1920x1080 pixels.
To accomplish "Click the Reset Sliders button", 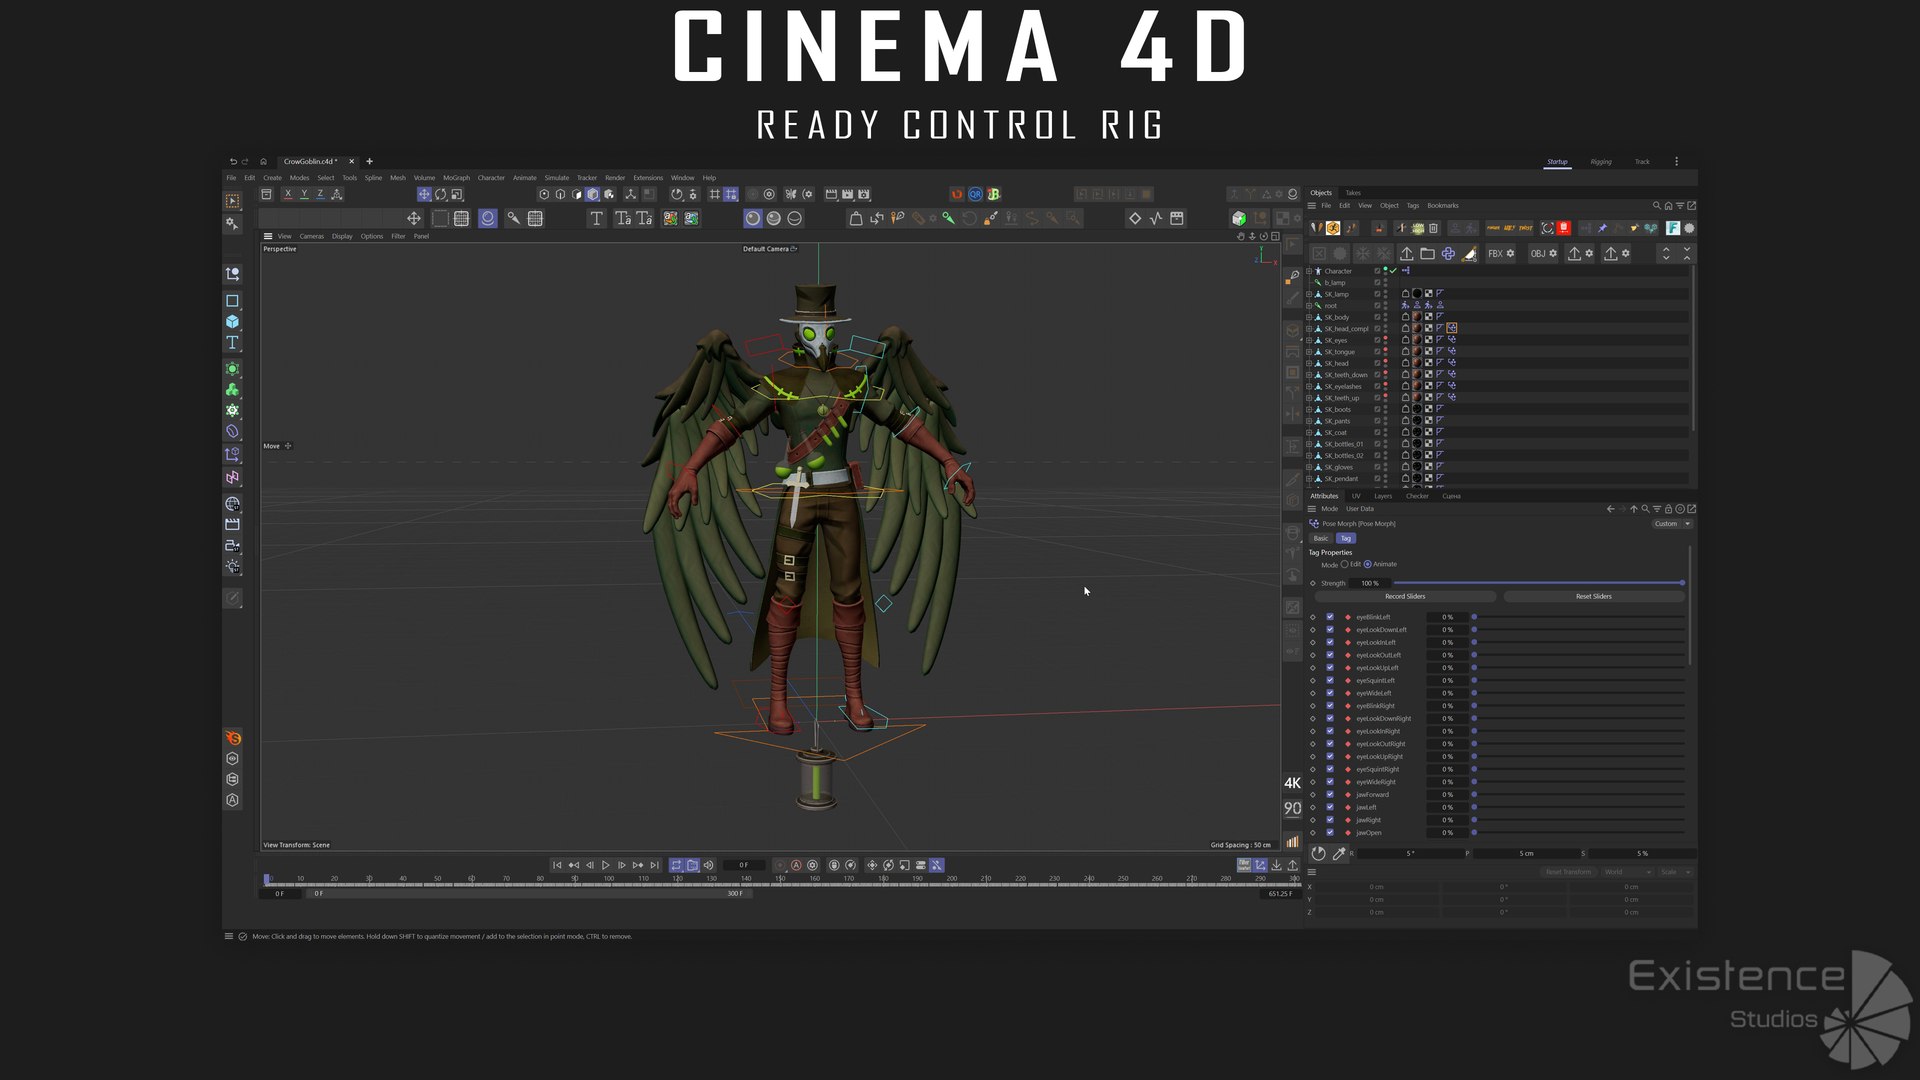I will [1594, 597].
